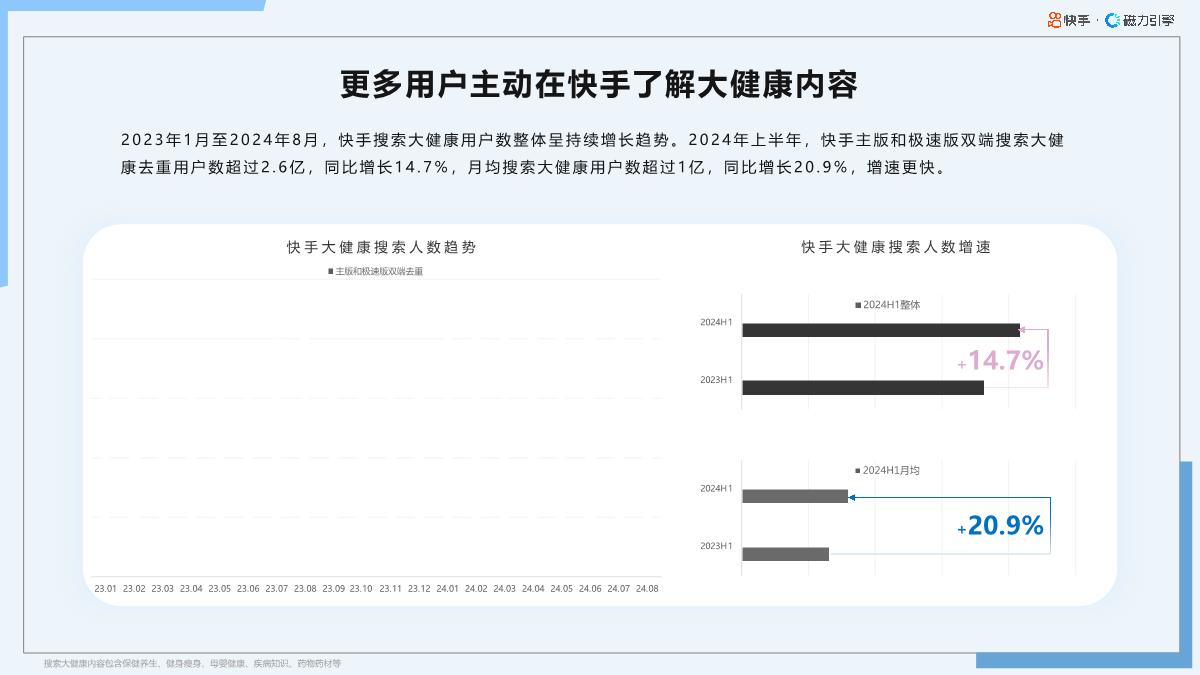Expand the 快手大健康搜索人数趋势 chart section
1200x675 pixels.
382,247
